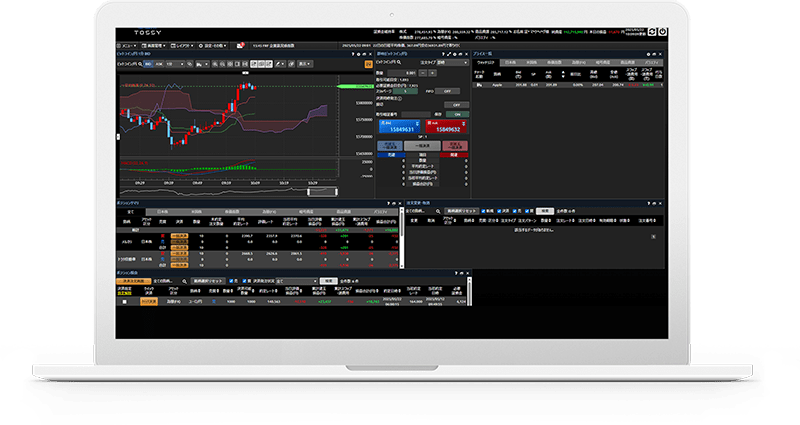Screen dimensions: 800x425
Task: Open the メニュー dropdown menu
Action: click(x=129, y=45)
